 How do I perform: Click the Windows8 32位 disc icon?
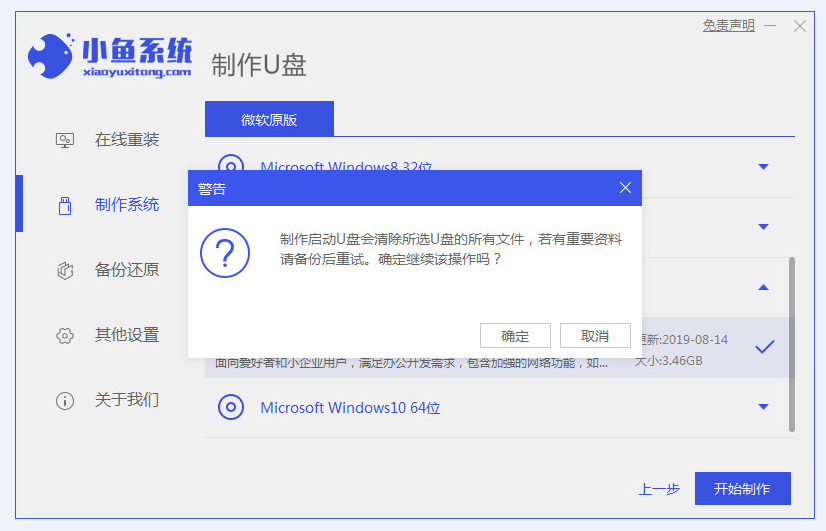tap(231, 163)
